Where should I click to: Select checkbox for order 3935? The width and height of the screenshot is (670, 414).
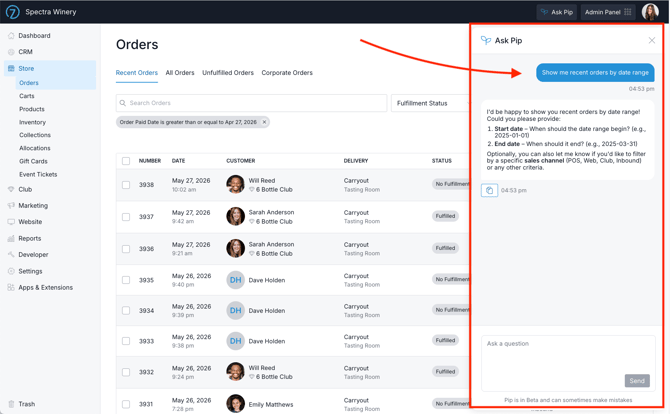126,280
